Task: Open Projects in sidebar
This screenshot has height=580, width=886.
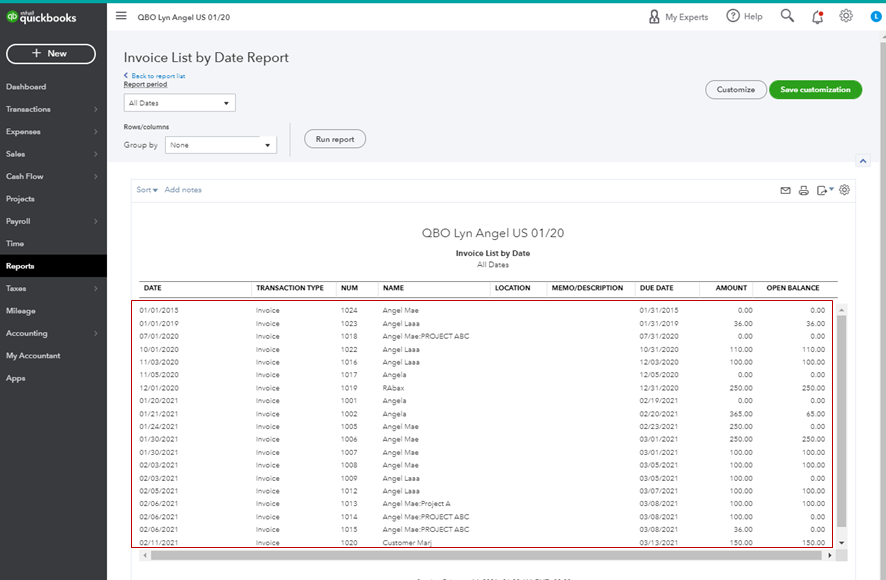Action: click(20, 198)
